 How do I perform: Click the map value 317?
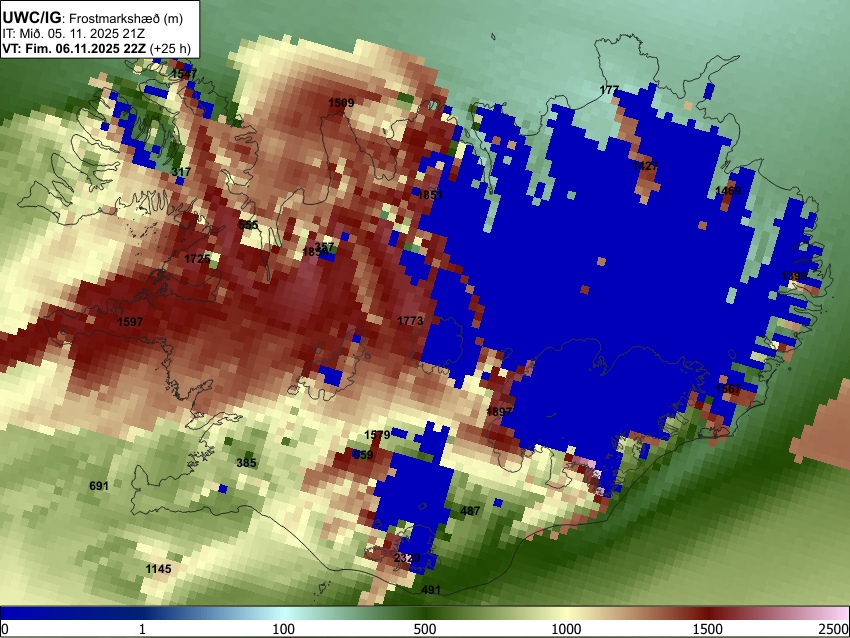pyautogui.click(x=181, y=172)
